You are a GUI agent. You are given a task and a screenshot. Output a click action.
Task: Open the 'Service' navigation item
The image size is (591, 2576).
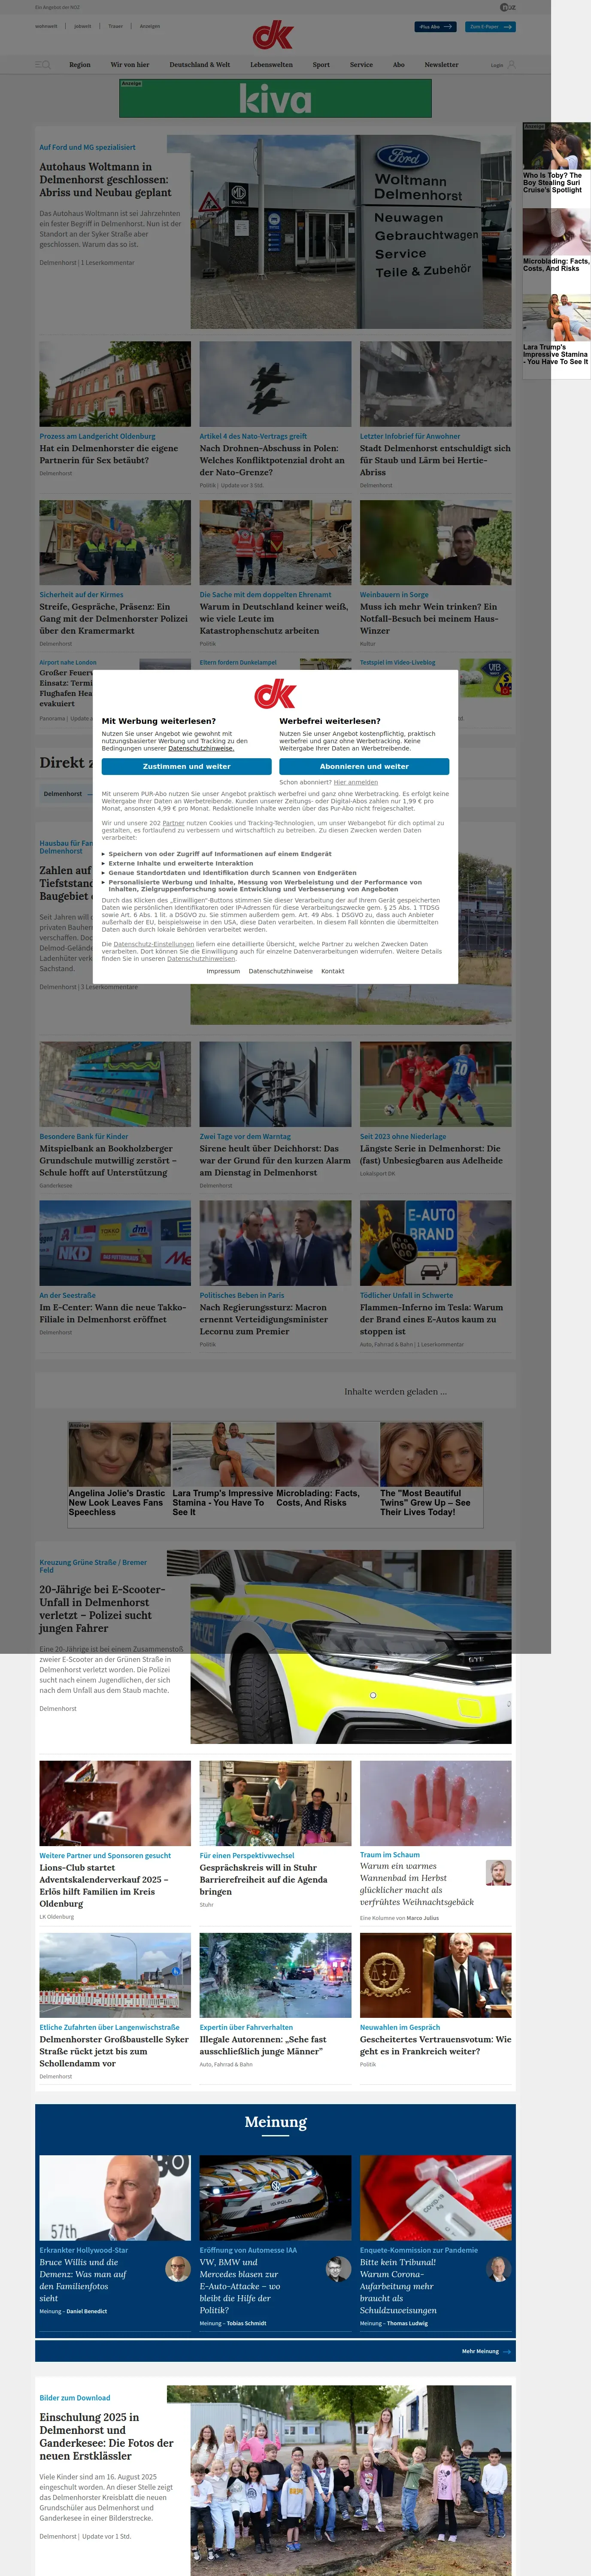(361, 65)
